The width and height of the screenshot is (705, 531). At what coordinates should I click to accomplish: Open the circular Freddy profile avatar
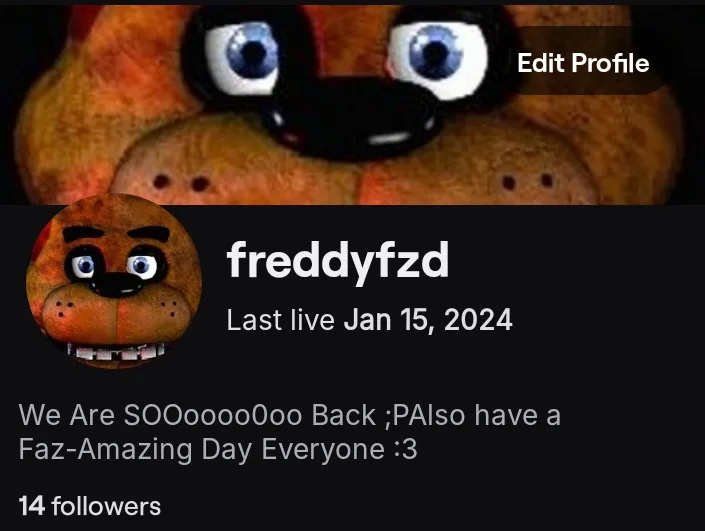[x=114, y=282]
